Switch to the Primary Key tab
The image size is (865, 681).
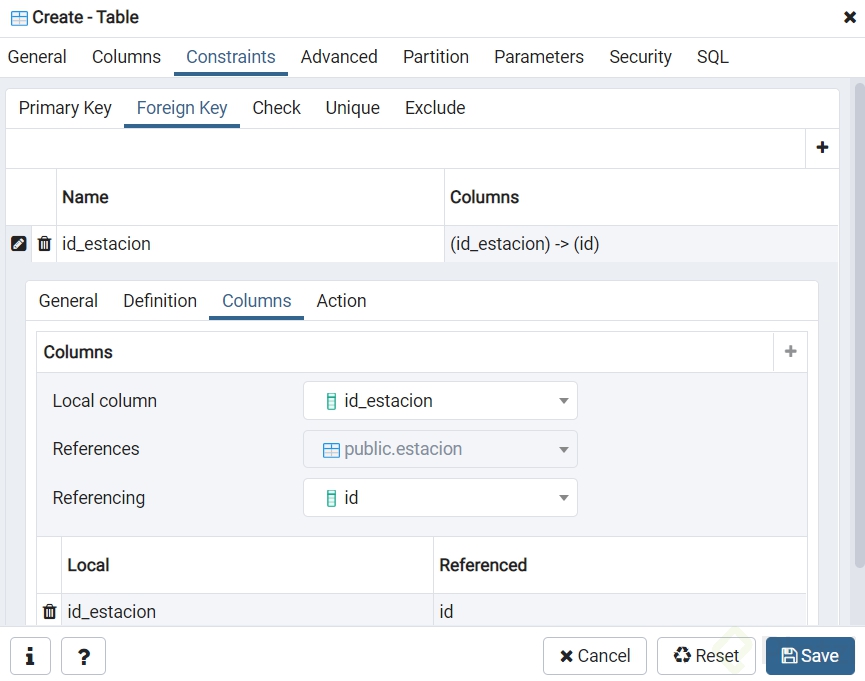(x=65, y=108)
